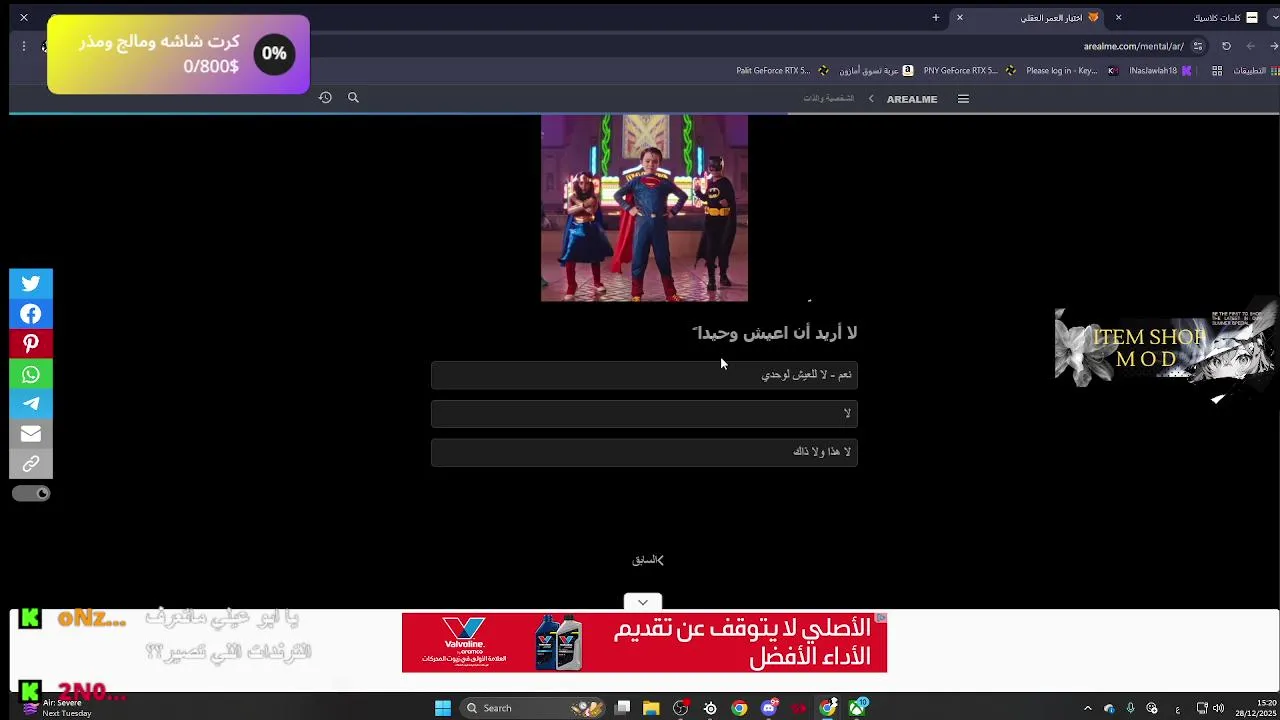This screenshot has height=720, width=1280.
Task: Open microphone tray icon
Action: tap(1130, 708)
